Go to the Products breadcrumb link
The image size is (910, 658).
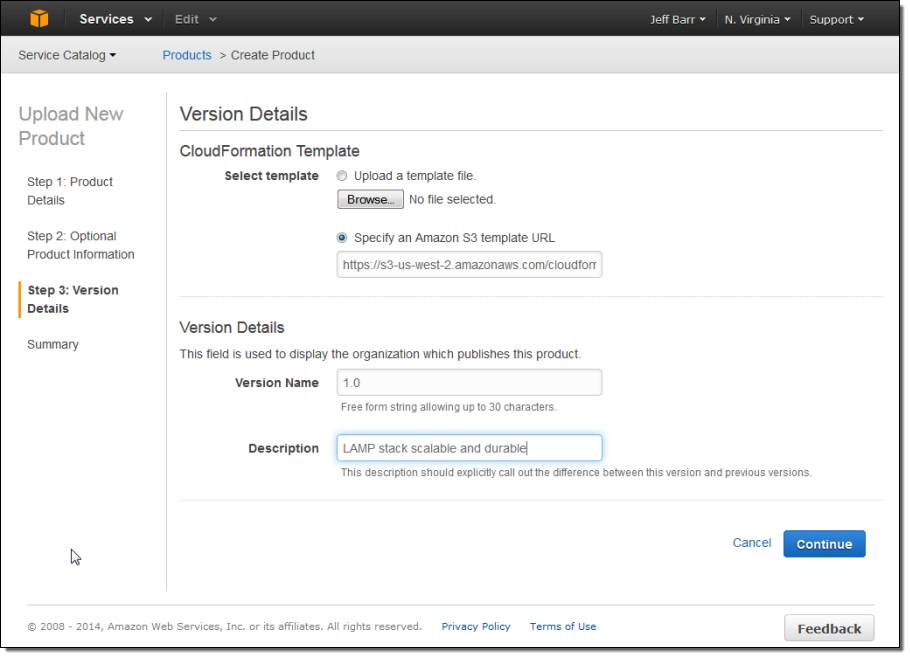(187, 55)
